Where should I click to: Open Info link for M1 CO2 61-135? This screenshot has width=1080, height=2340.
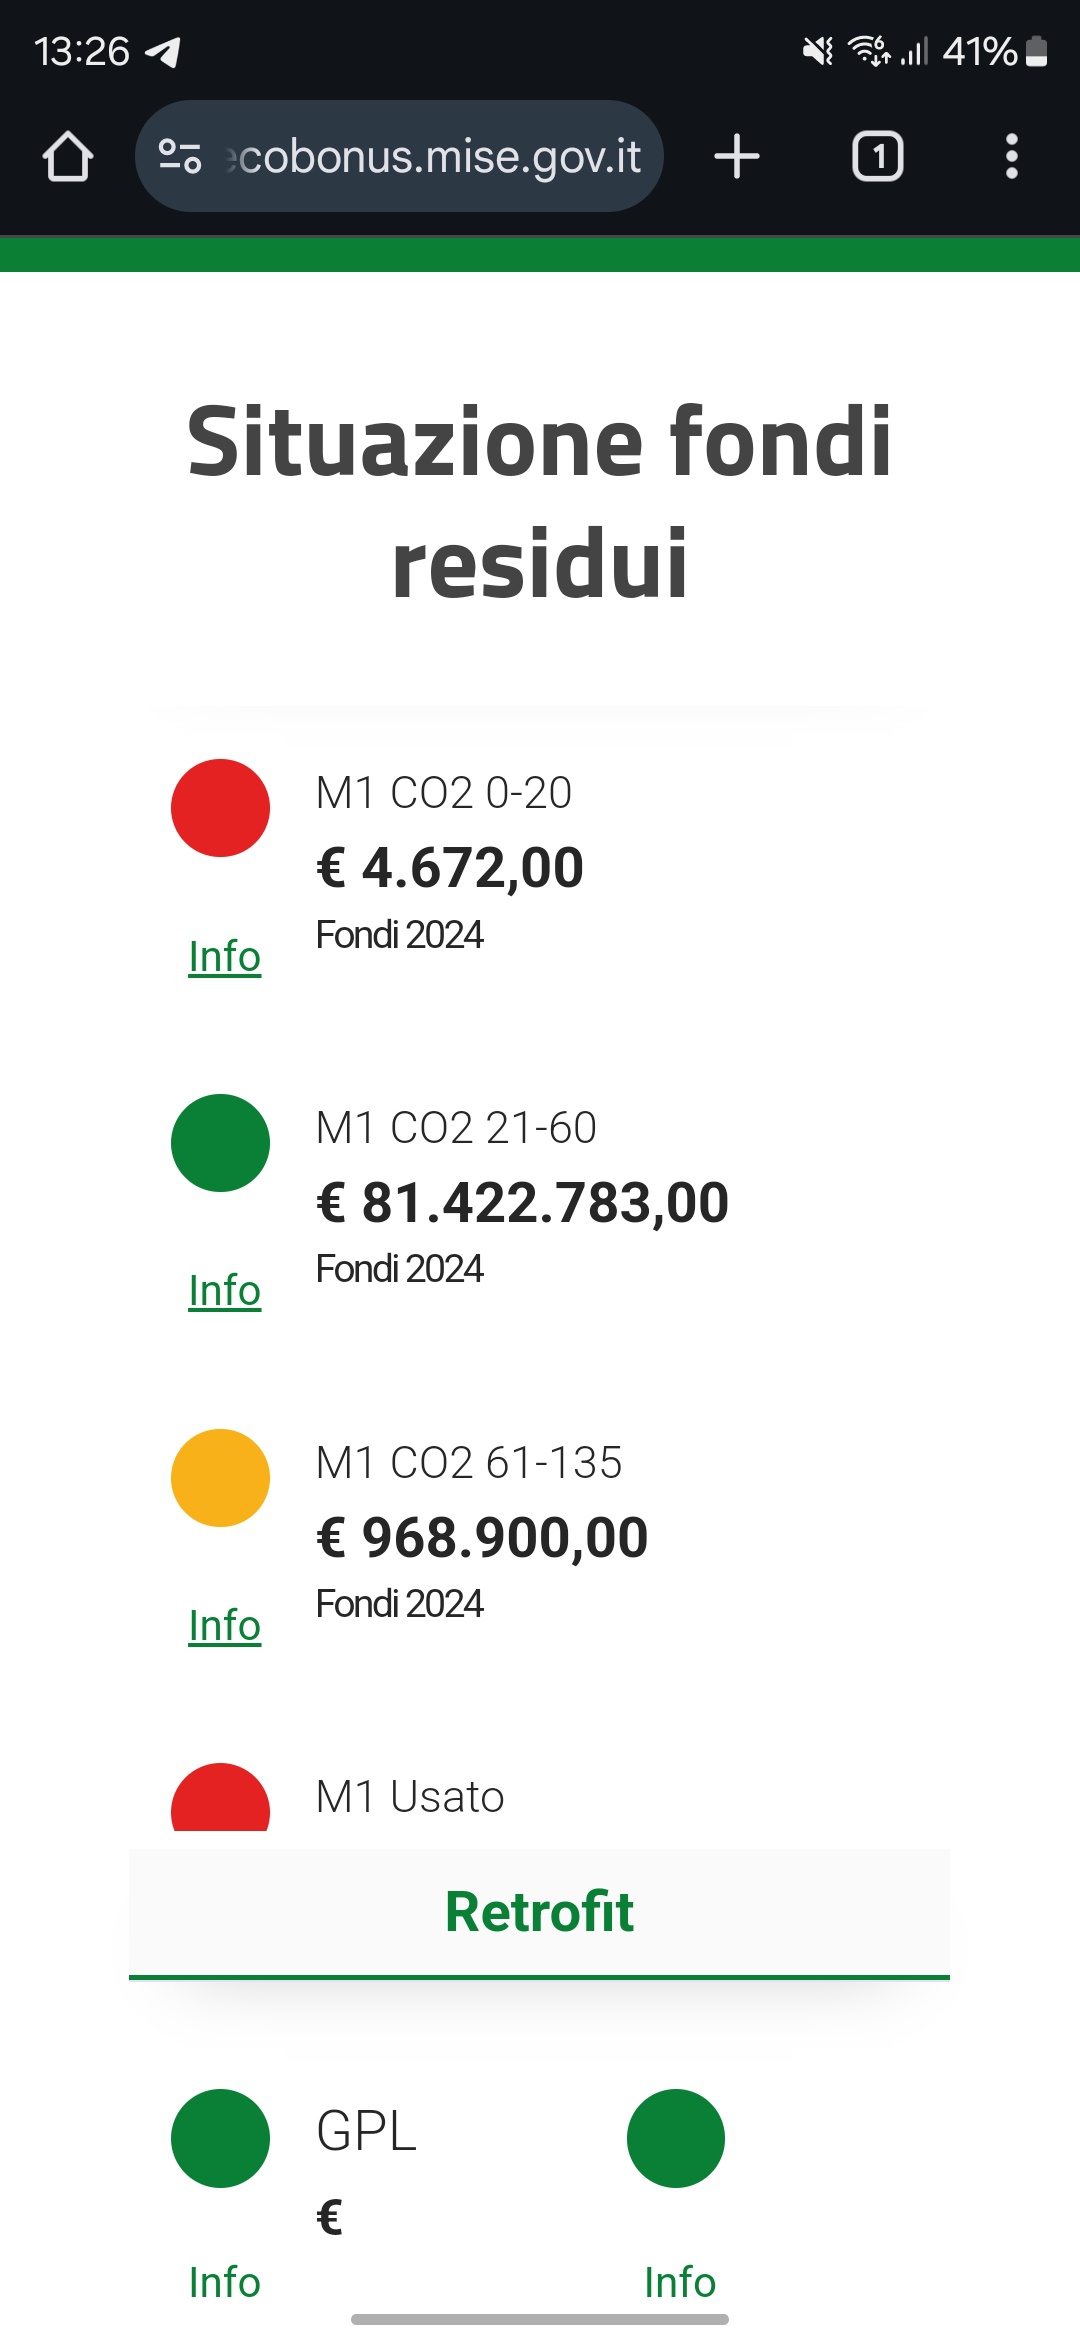click(225, 1625)
